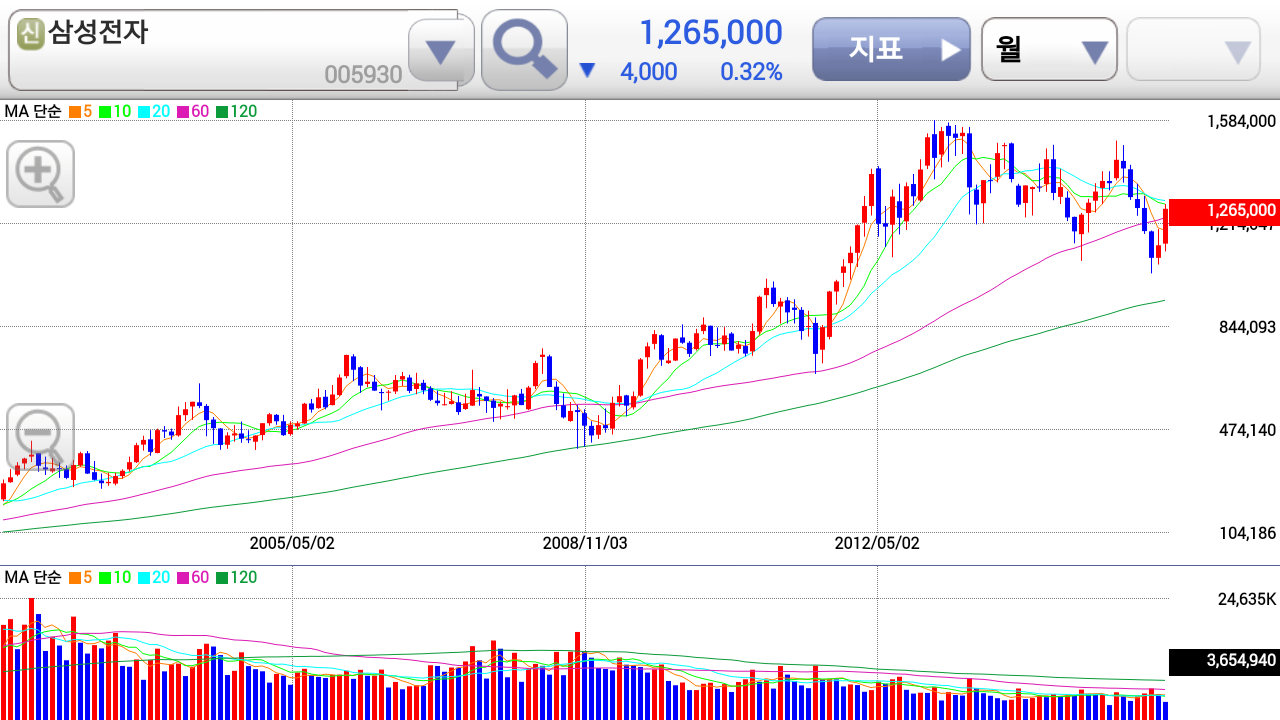Image resolution: width=1280 pixels, height=720 pixels.
Task: Zoom out the chart with minus magnifier
Action: pos(40,437)
